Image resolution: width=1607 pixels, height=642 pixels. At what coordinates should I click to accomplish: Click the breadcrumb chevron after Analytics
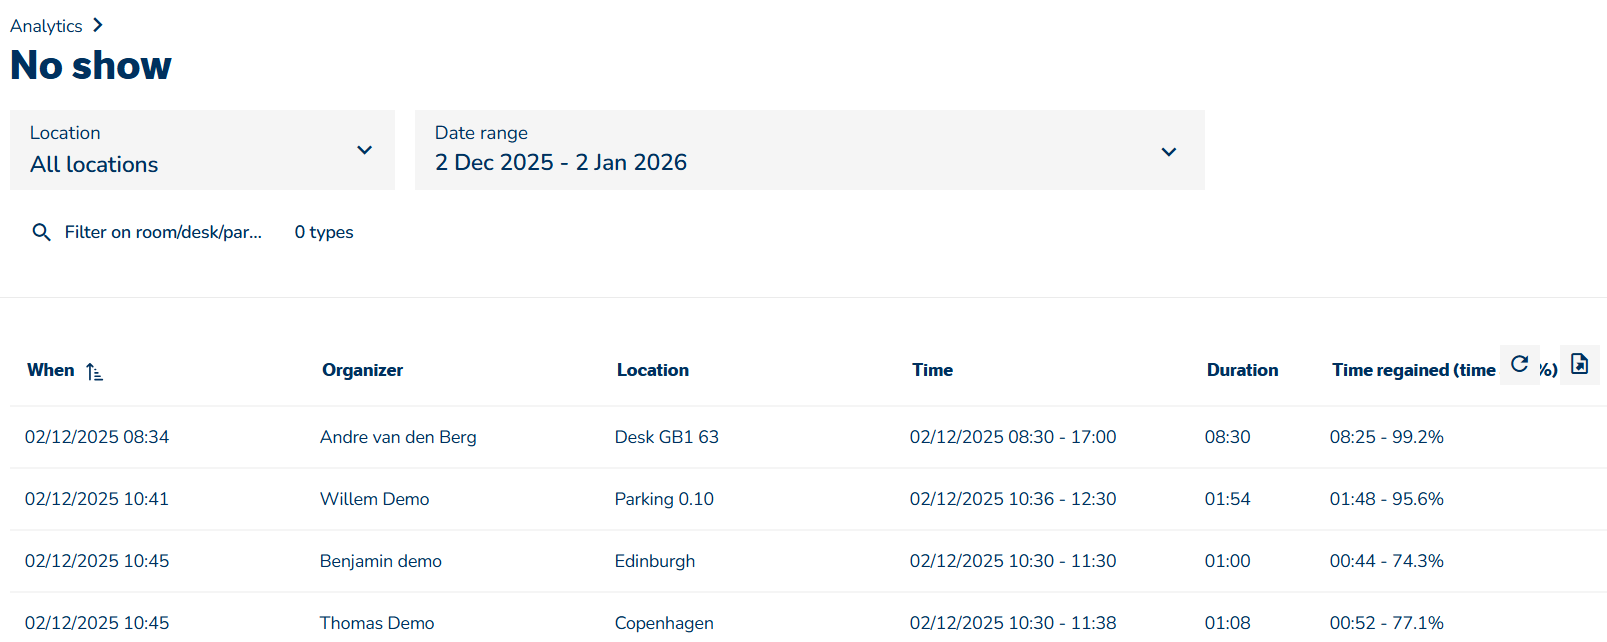coord(97,25)
